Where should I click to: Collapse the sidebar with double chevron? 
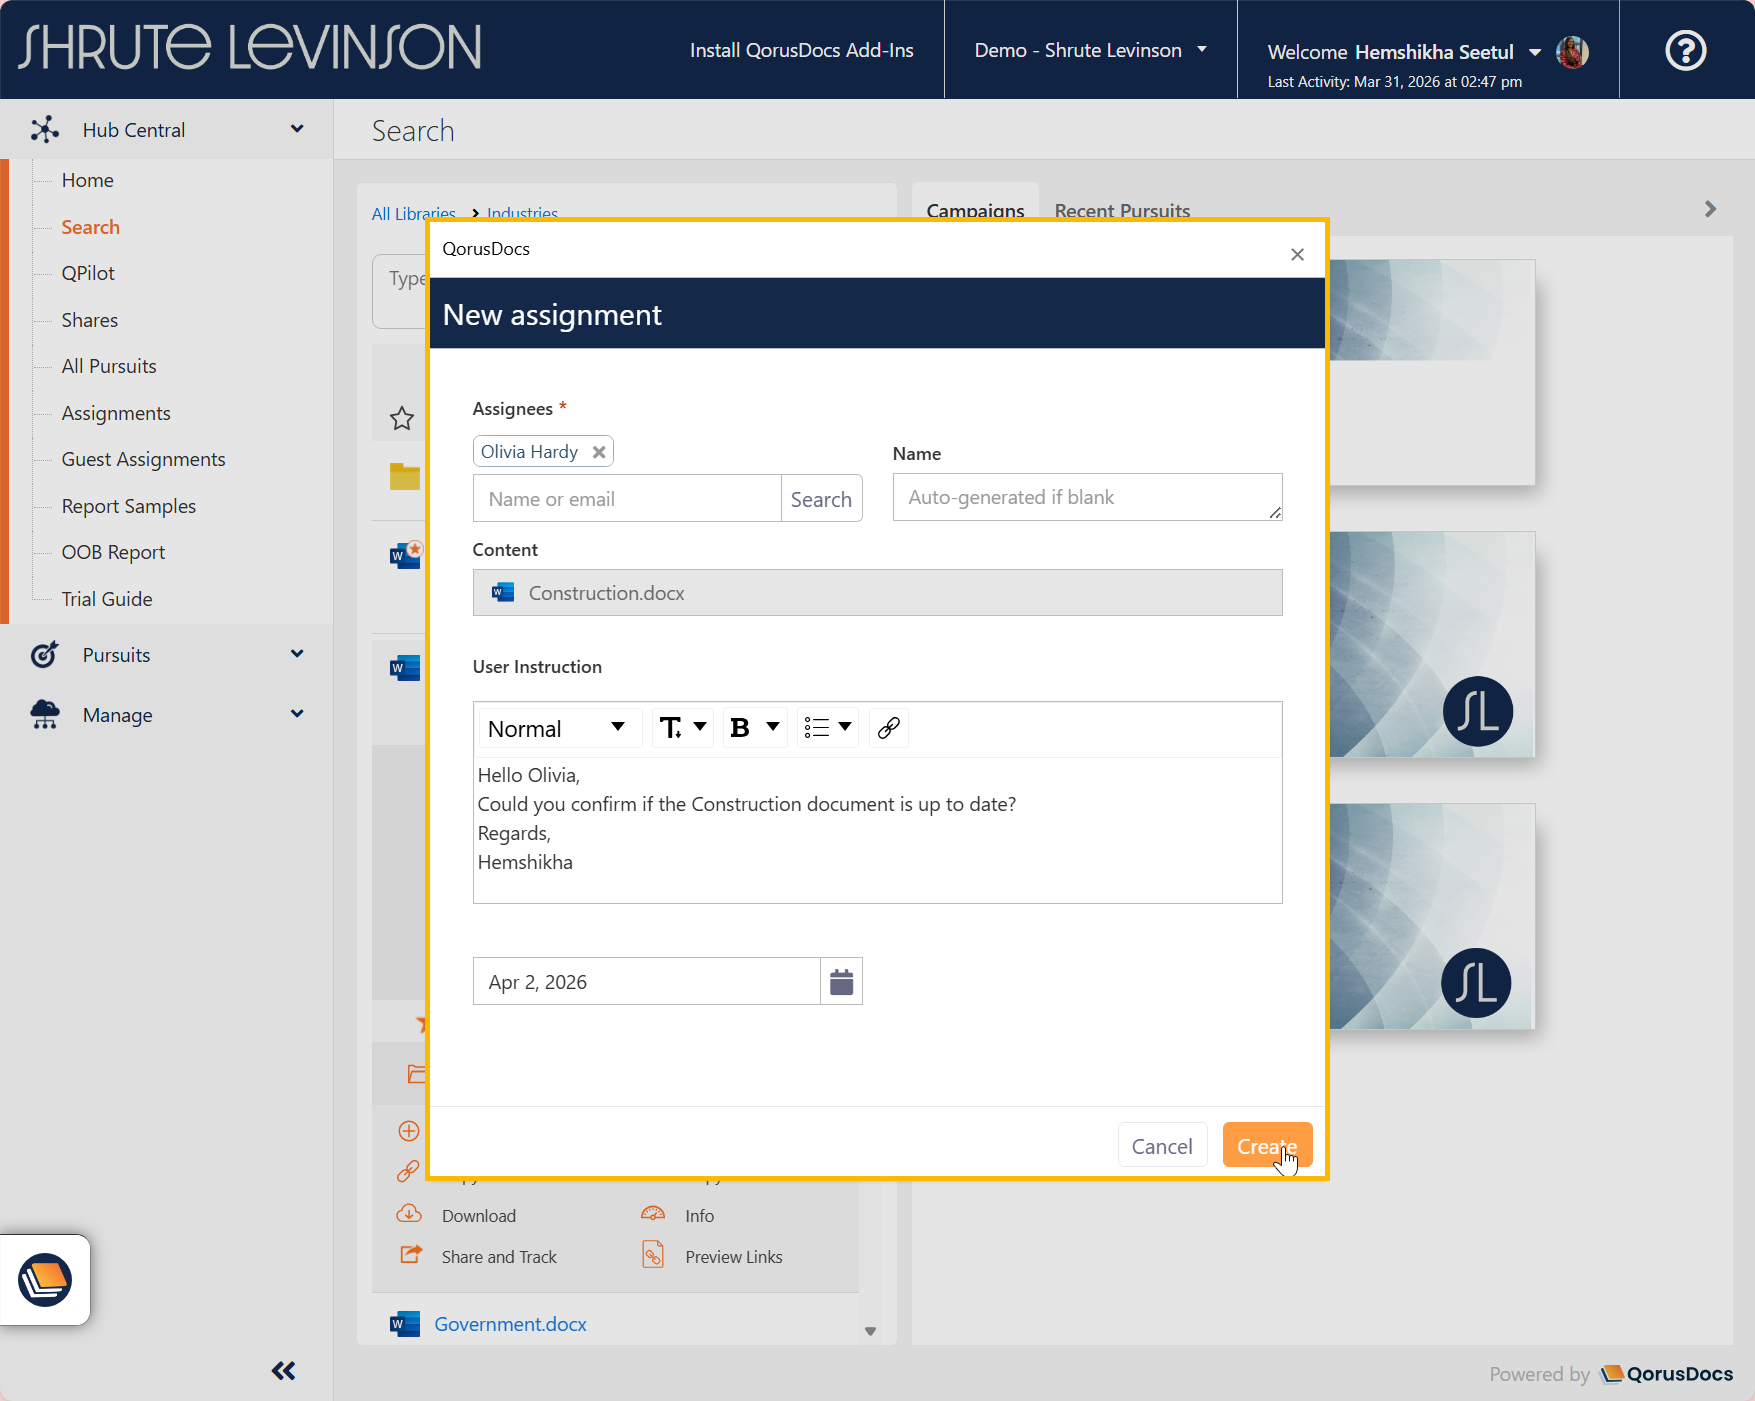pyautogui.click(x=283, y=1370)
